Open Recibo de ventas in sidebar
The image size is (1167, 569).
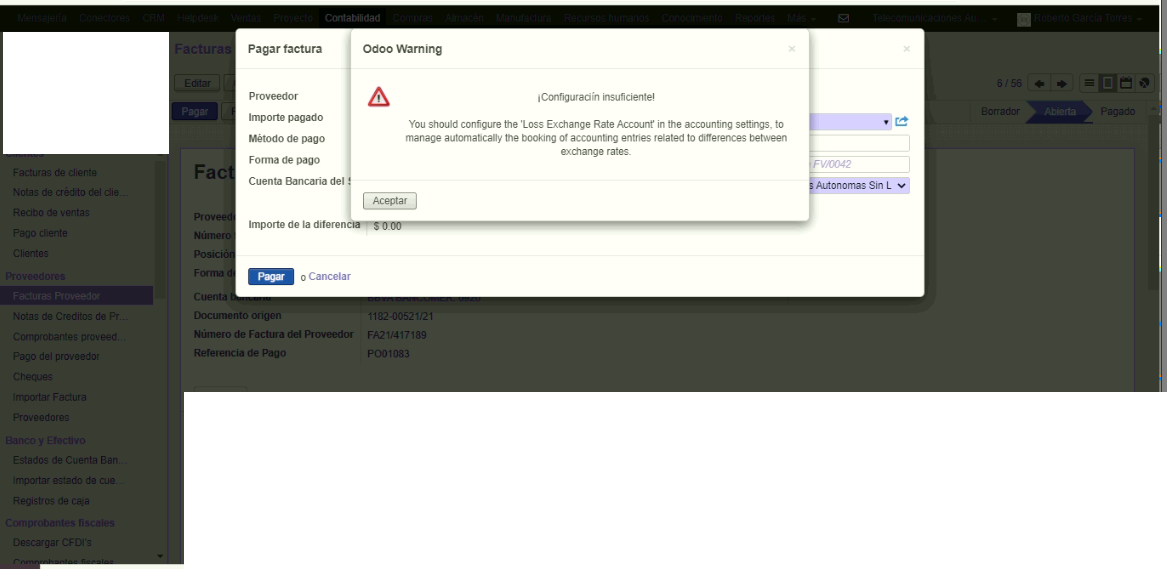pos(51,213)
